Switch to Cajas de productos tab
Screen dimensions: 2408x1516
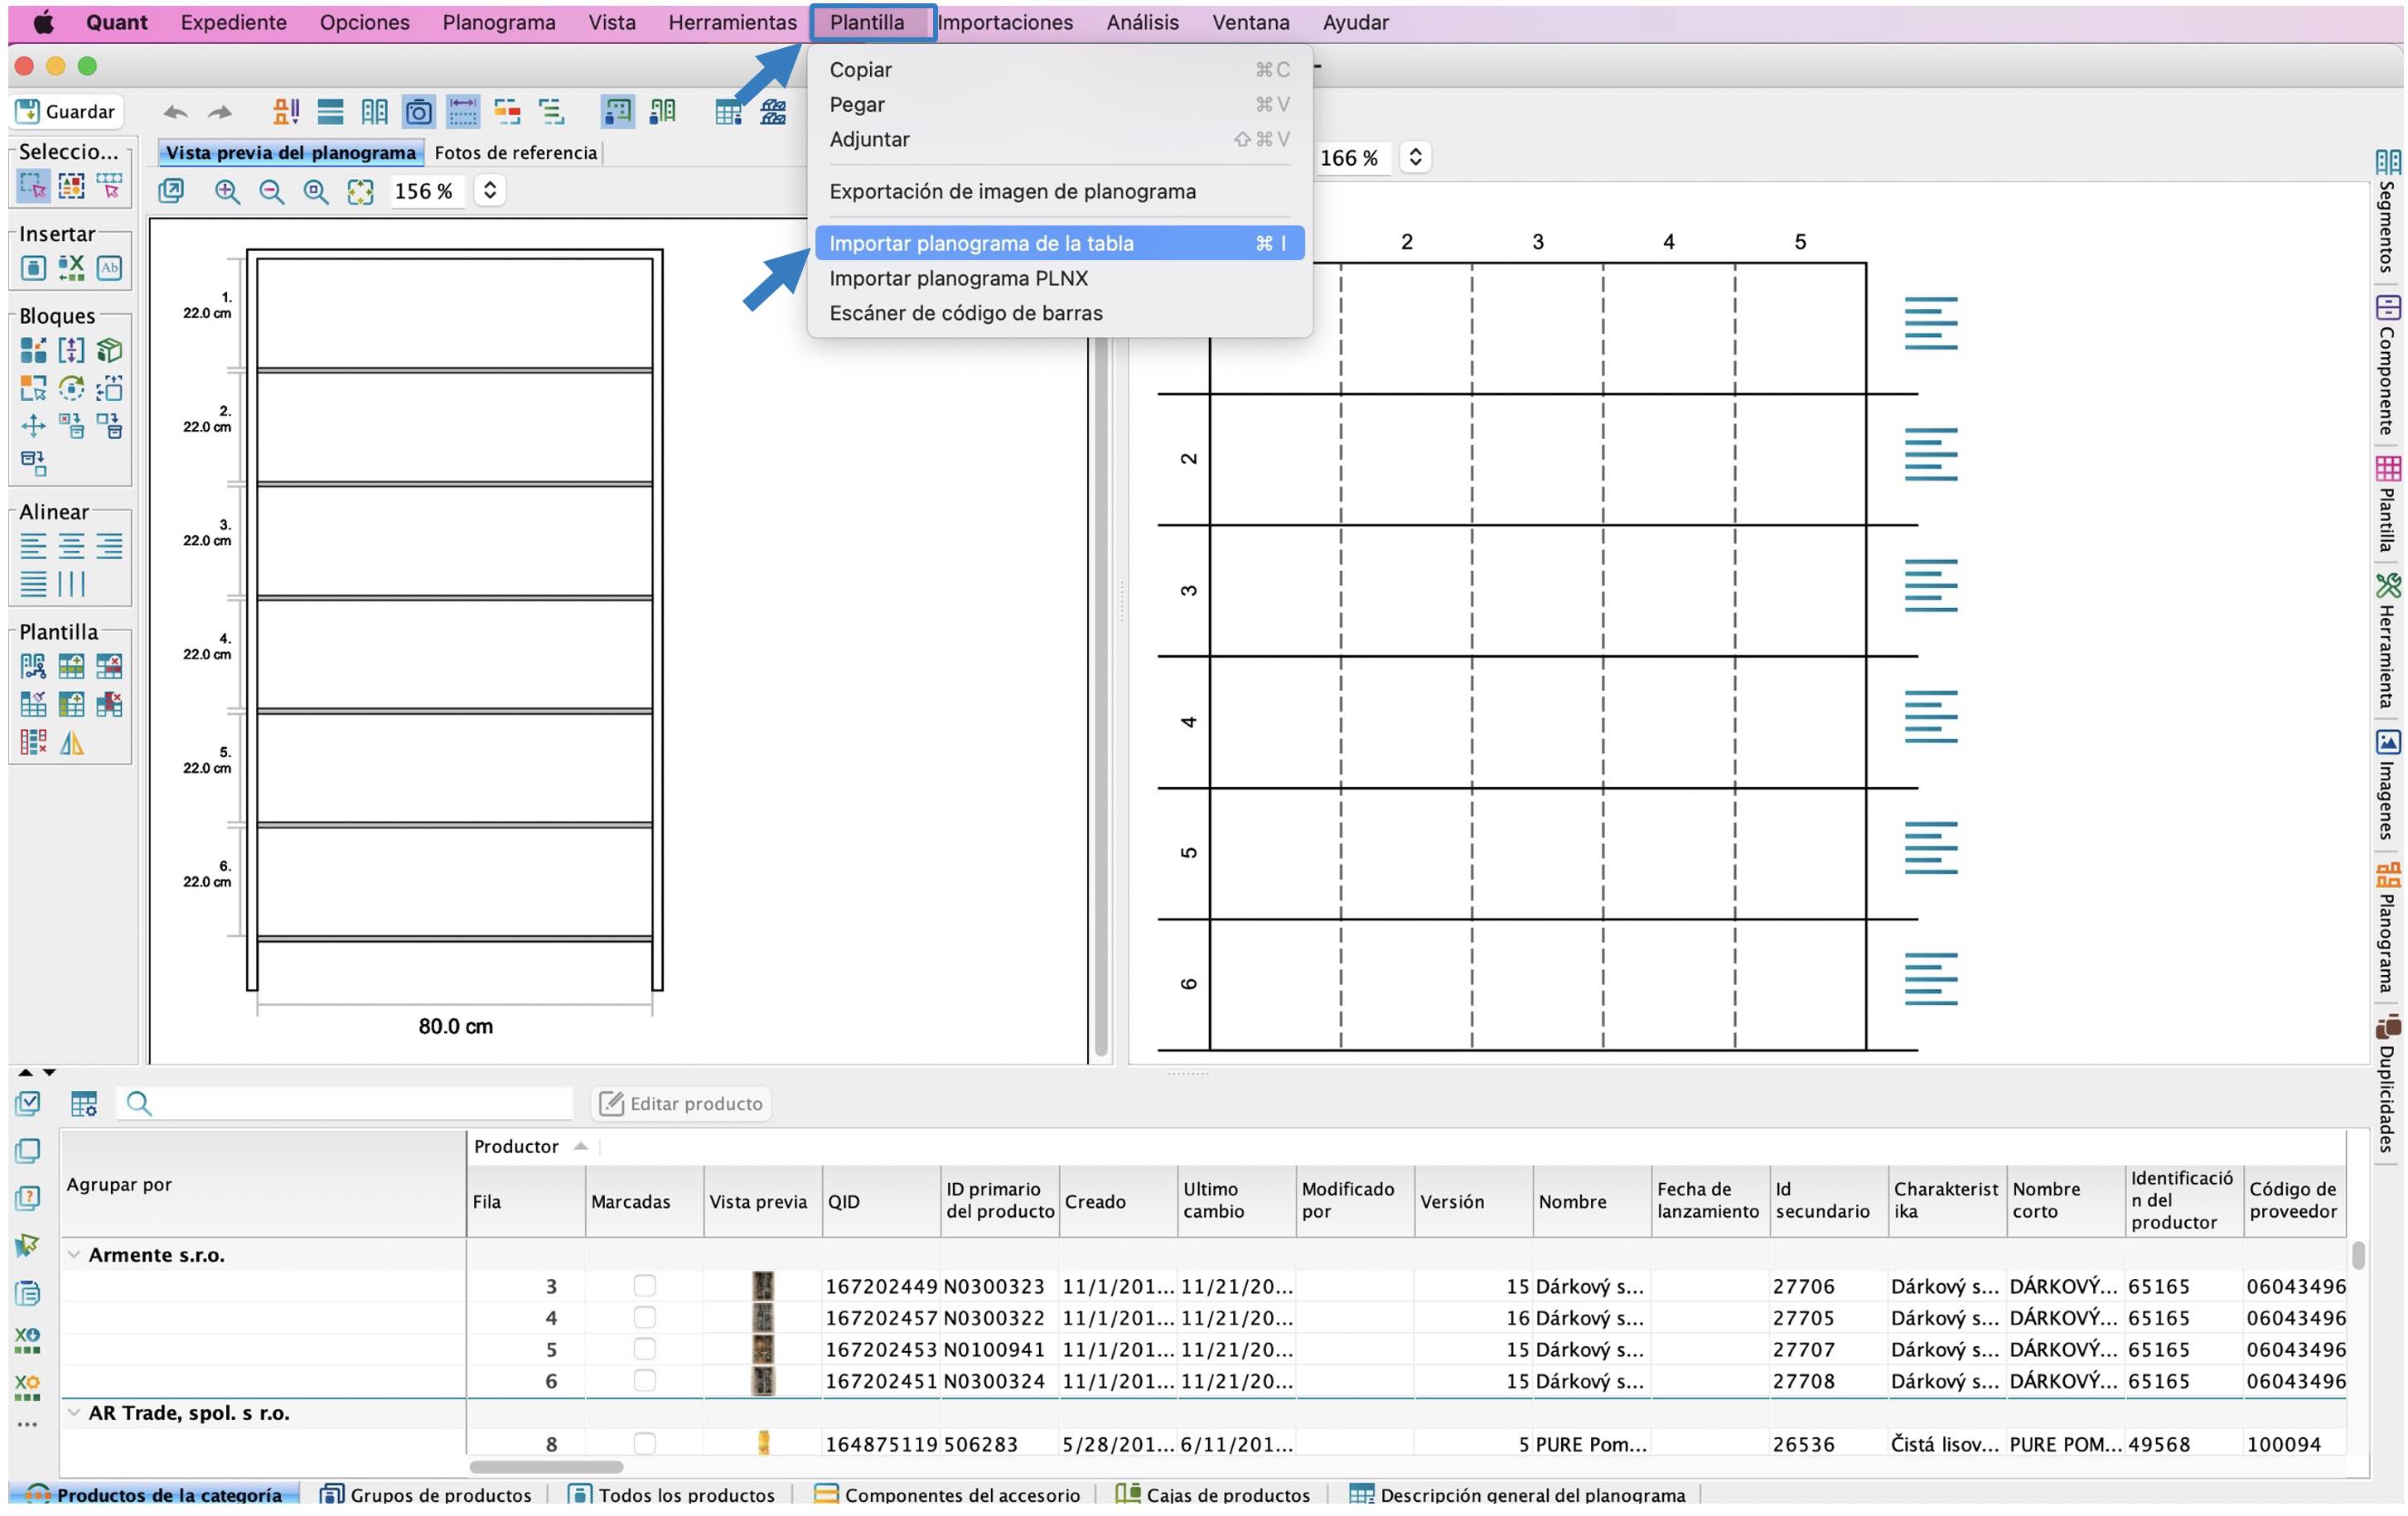click(x=1213, y=1494)
